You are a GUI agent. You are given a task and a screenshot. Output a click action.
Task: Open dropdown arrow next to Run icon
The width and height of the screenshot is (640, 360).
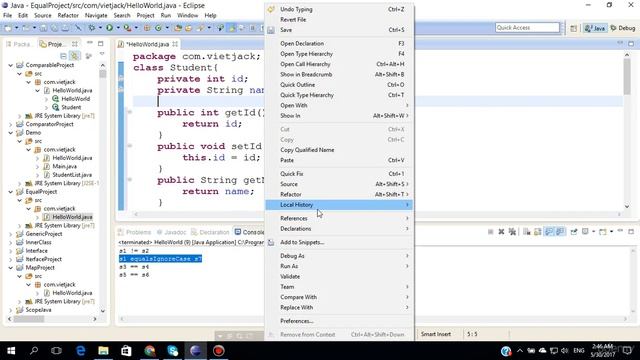[x=118, y=28]
